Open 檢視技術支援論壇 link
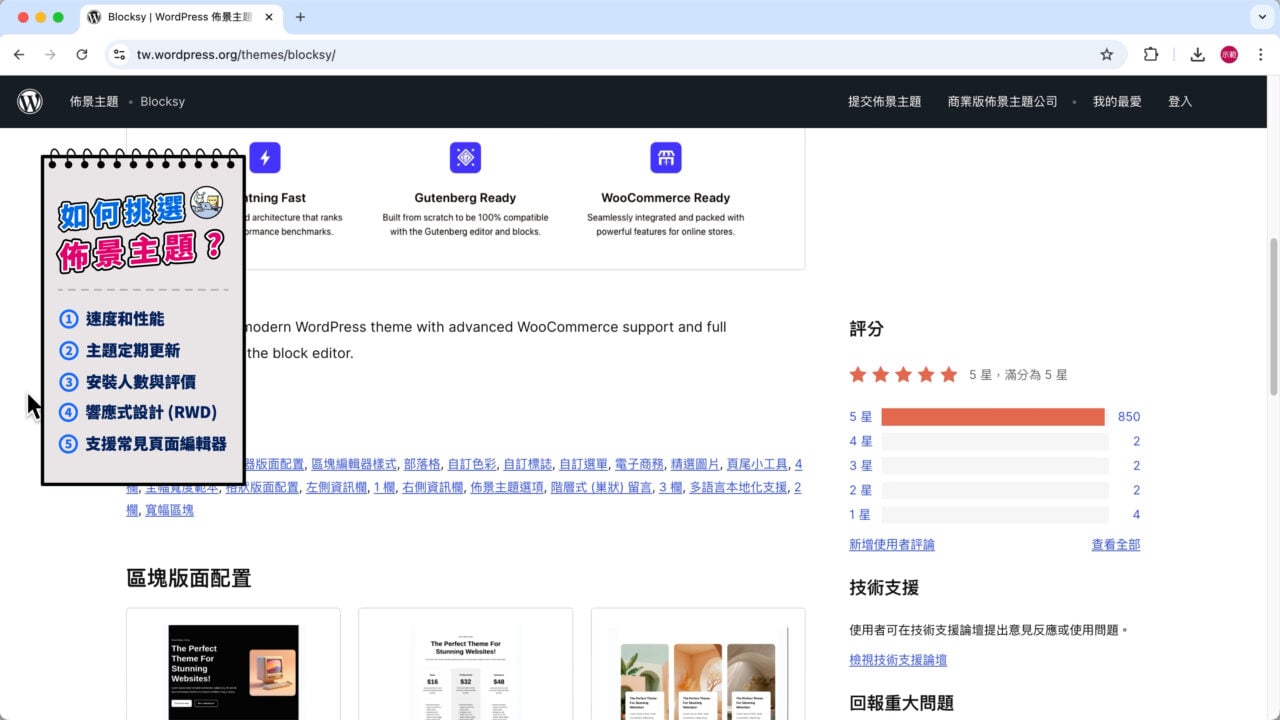Screen dimensions: 1280x720 [x=898, y=660]
